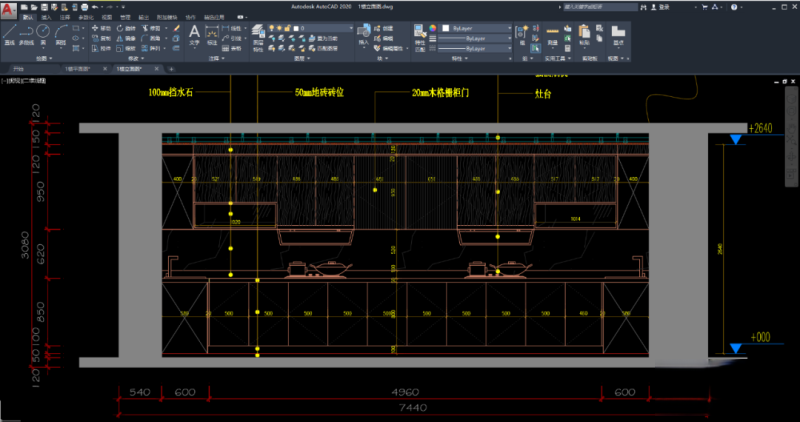Click the Text (文字) tool icon
This screenshot has height=422, width=800.
195,33
